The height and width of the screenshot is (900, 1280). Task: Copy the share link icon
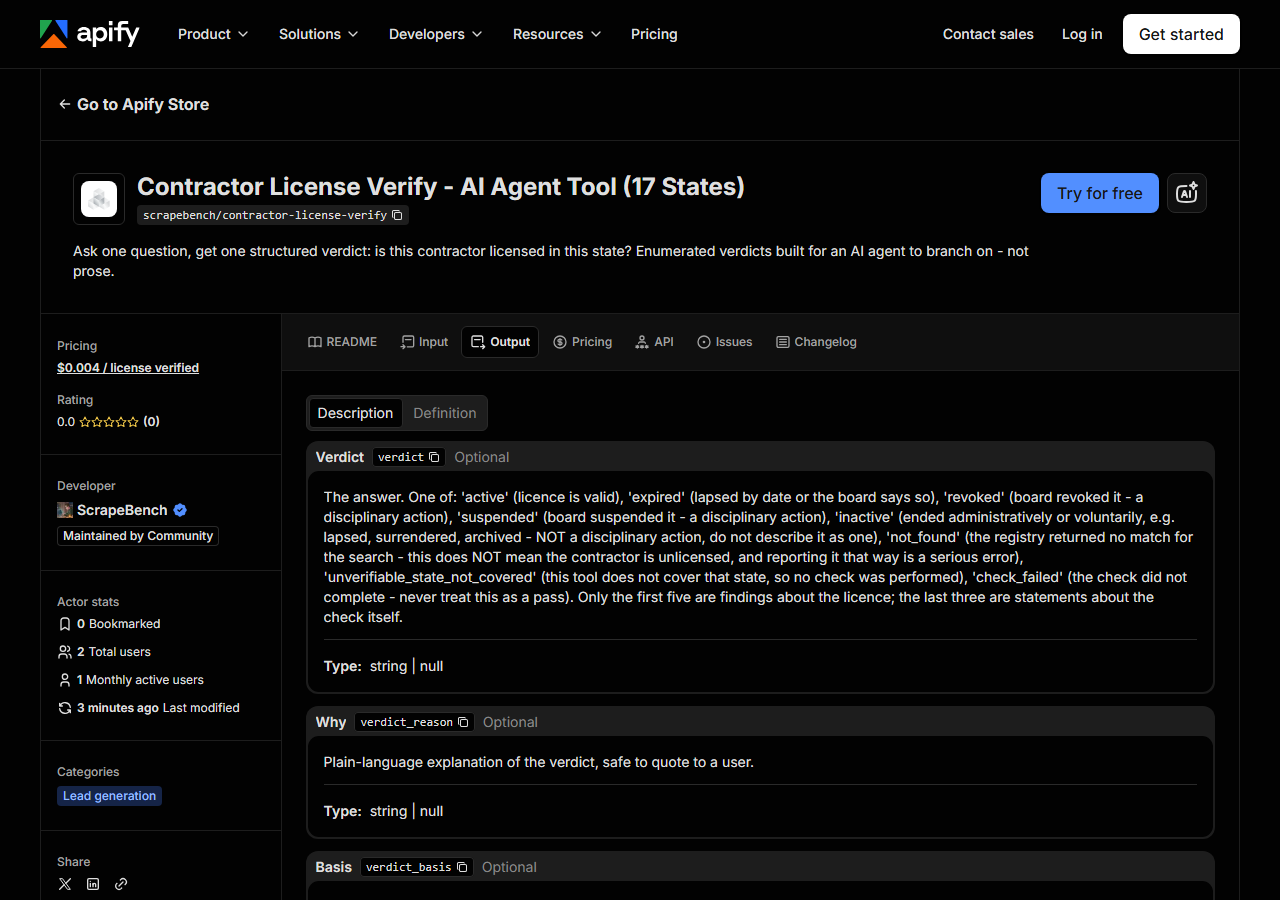[121, 884]
